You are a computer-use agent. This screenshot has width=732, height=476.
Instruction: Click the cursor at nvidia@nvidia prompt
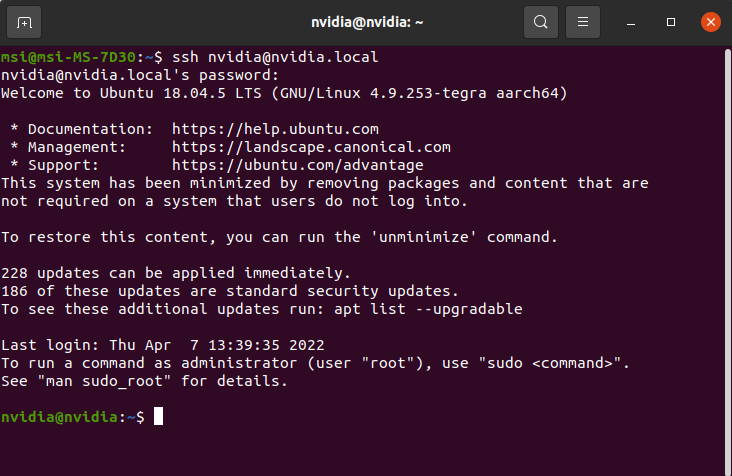[158, 416]
